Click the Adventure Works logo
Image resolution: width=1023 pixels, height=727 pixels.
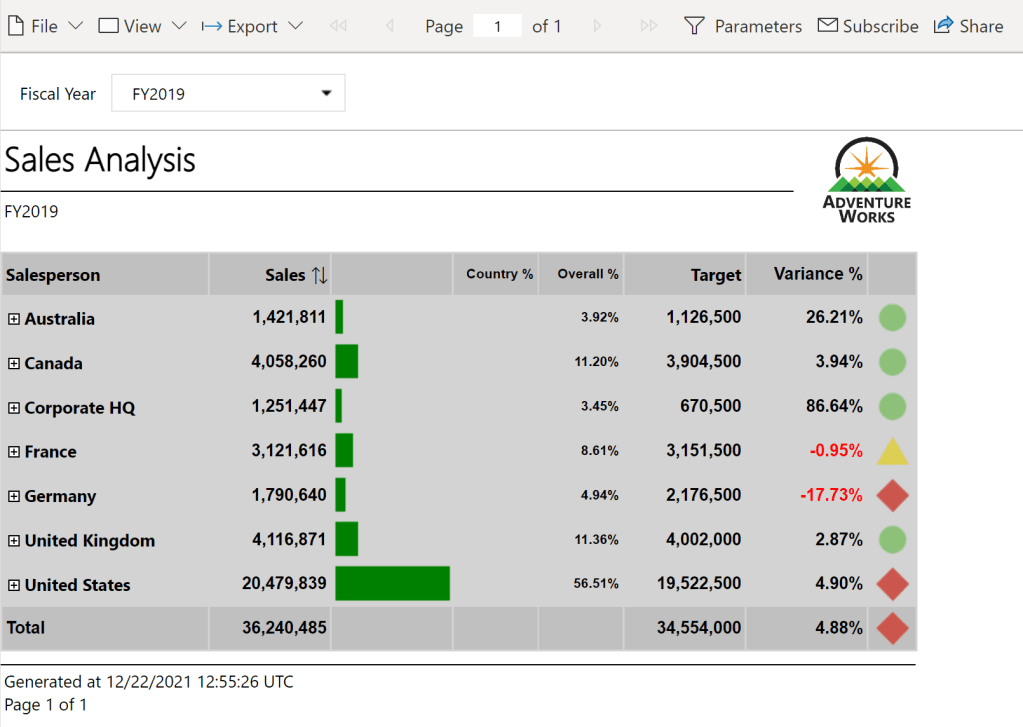[867, 181]
